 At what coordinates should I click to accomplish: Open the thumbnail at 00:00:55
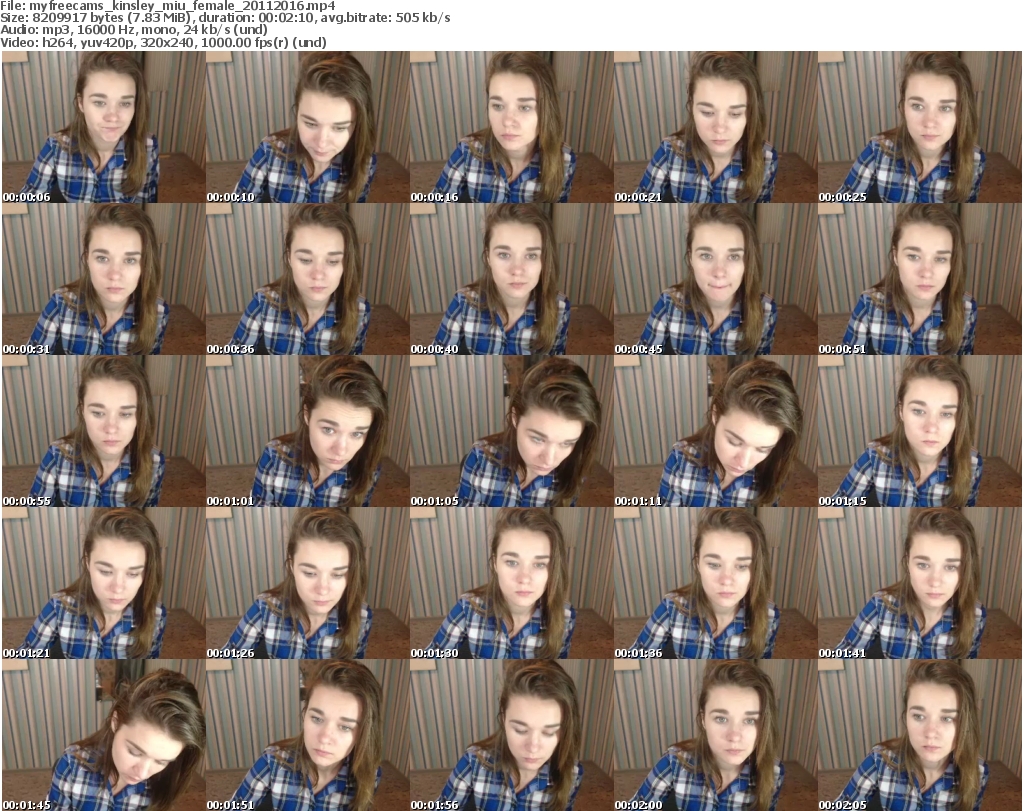coord(104,431)
